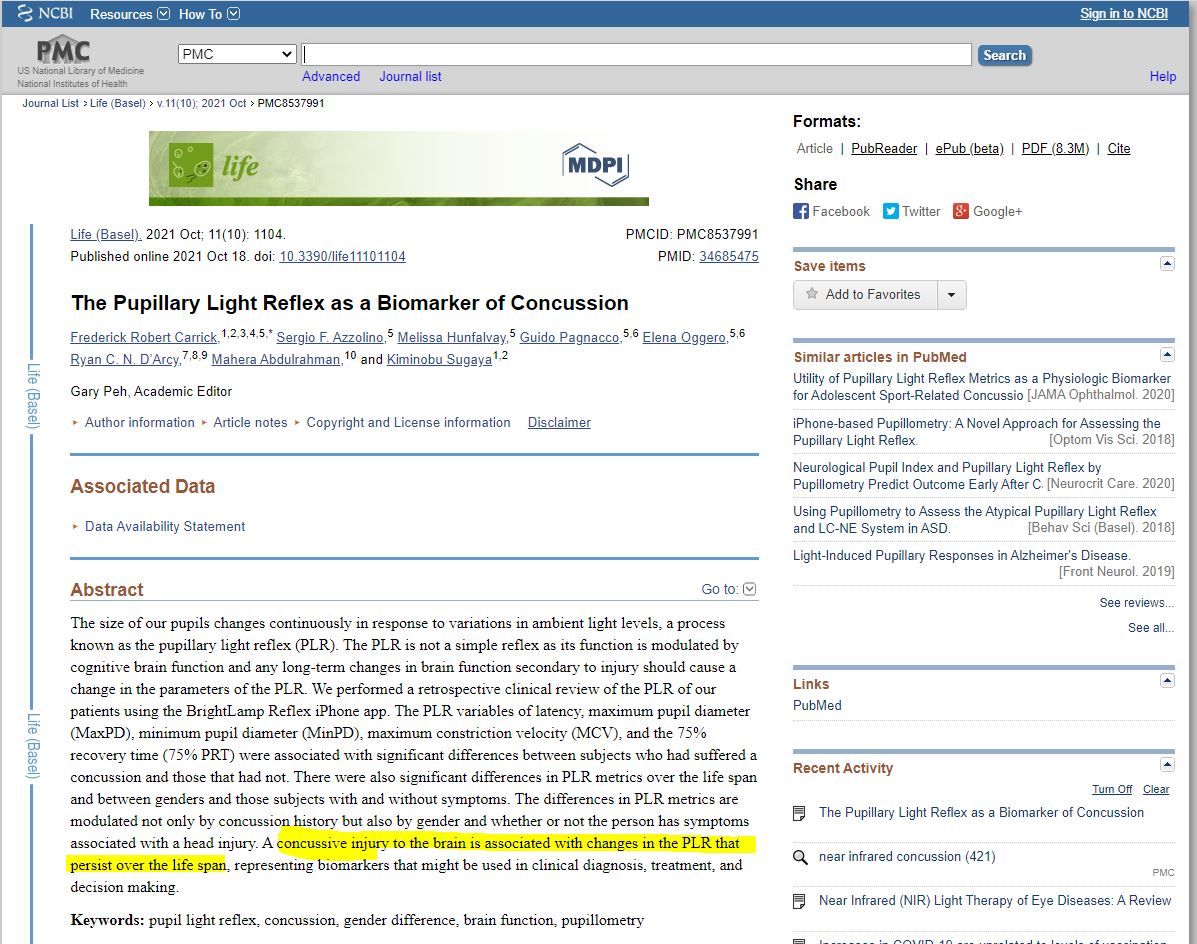Click into the search text field

tap(637, 54)
